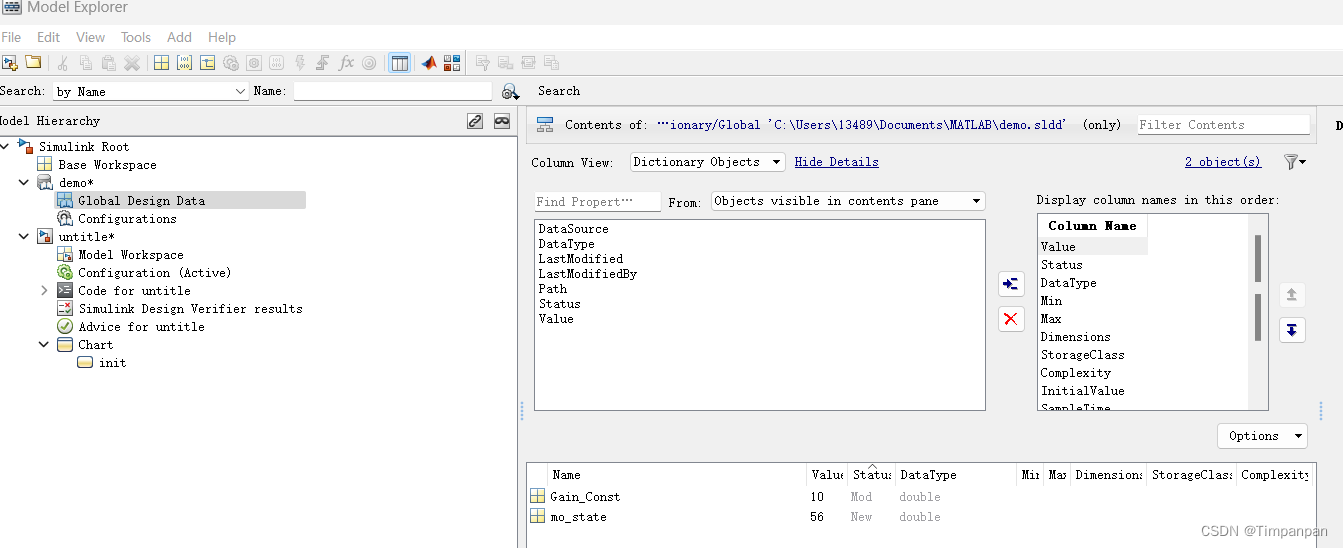The width and height of the screenshot is (1343, 548).
Task: Select Simulink Design Verifier results item
Action: (190, 309)
